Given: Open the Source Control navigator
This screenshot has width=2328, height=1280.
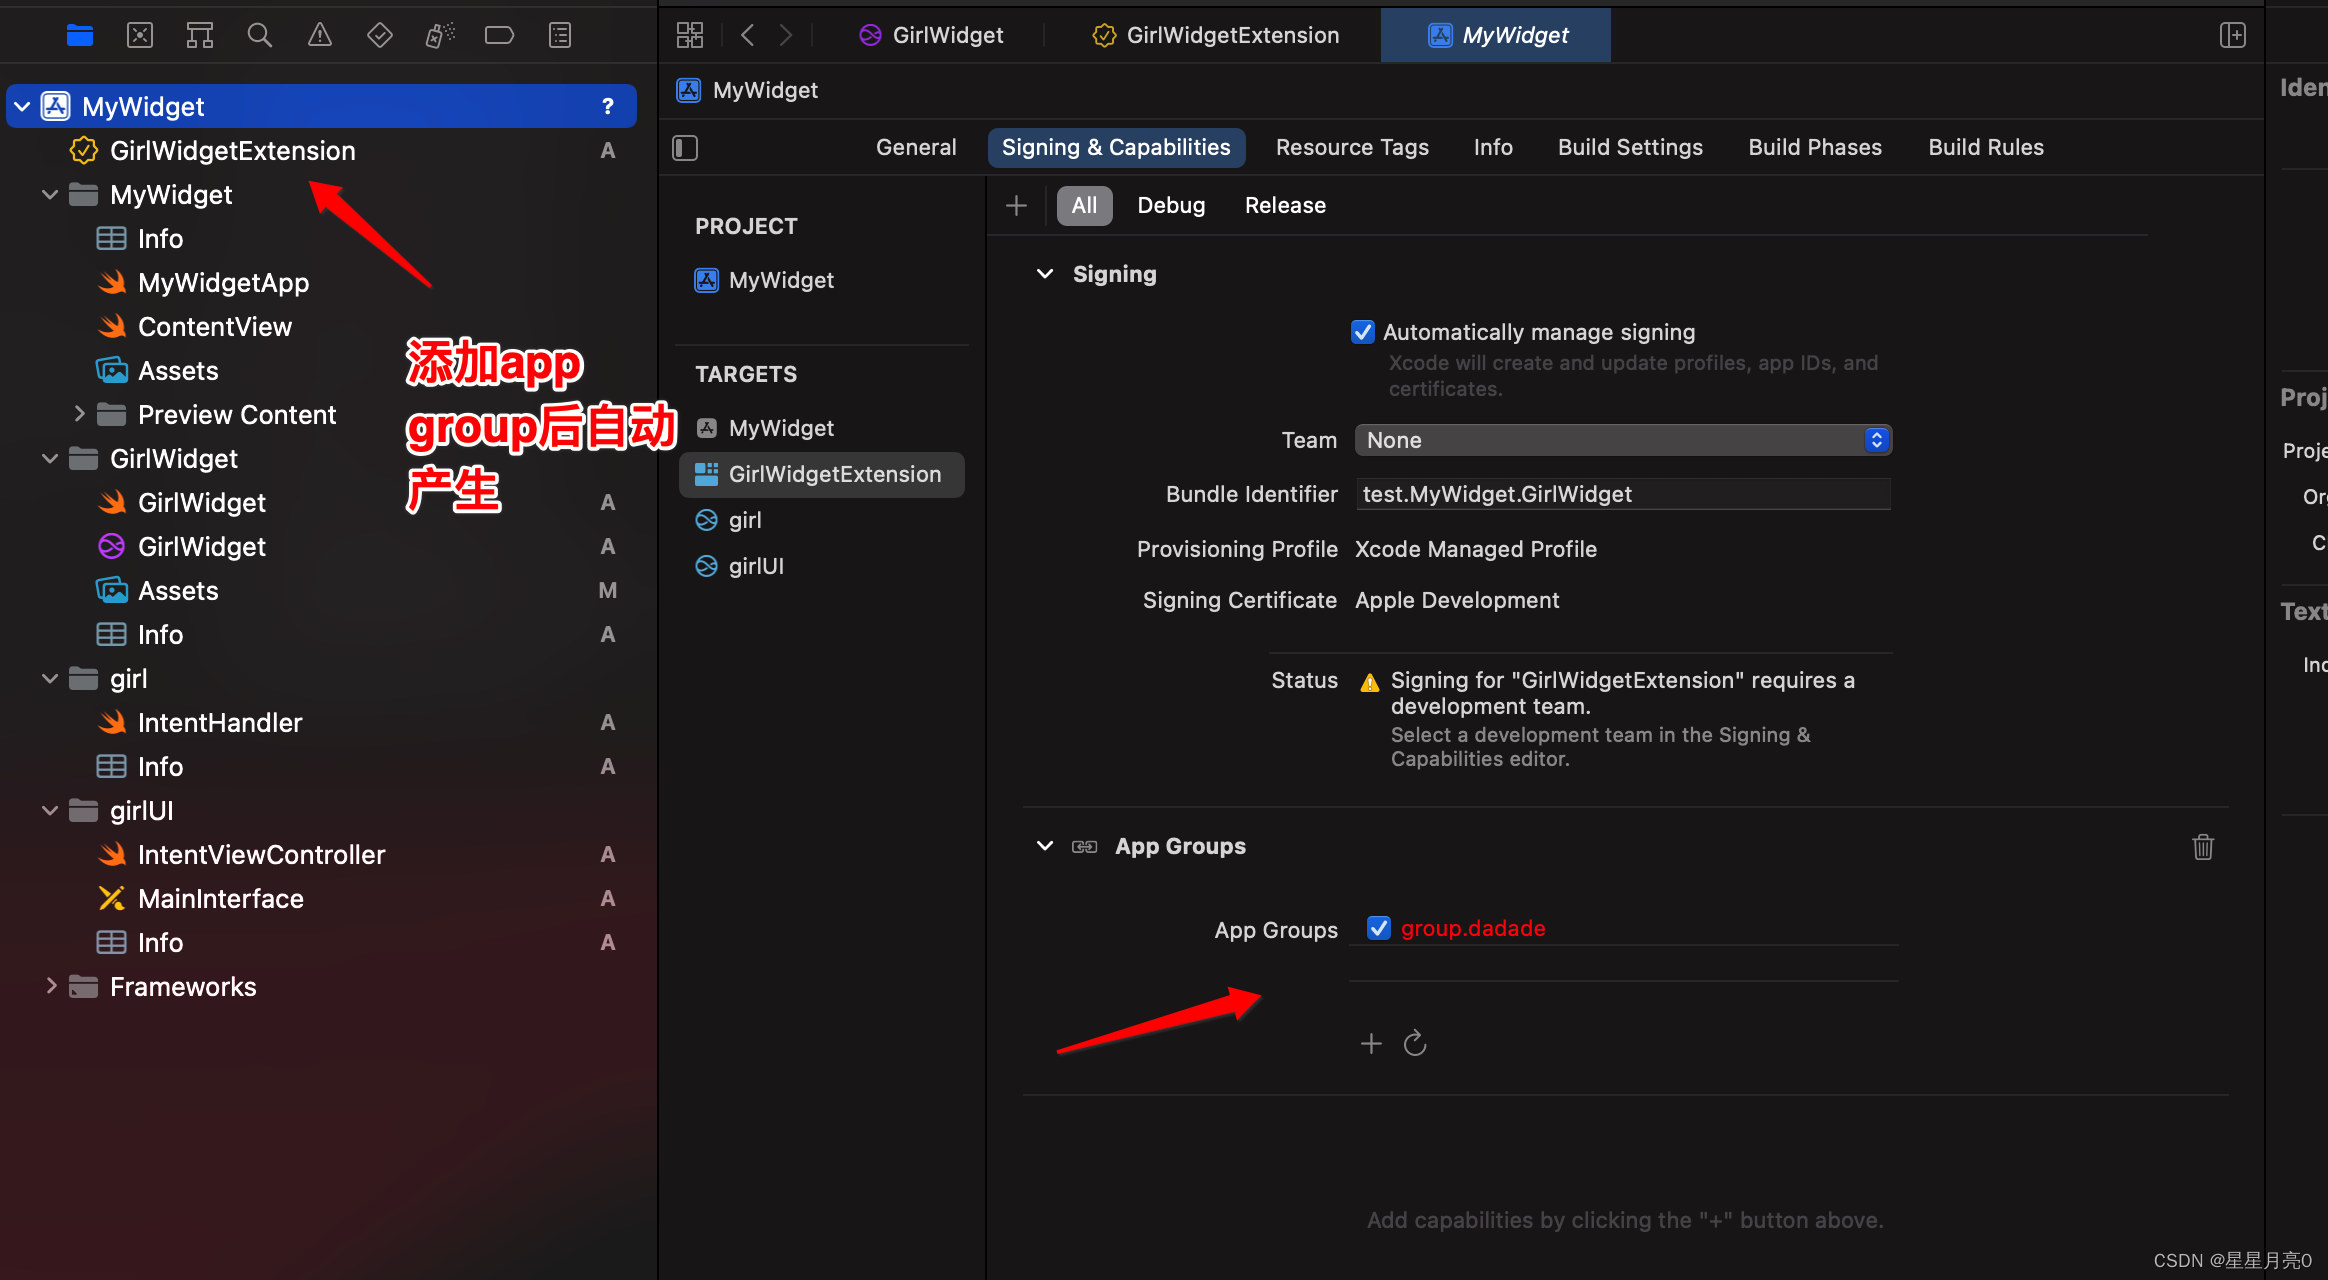Looking at the screenshot, I should (x=140, y=36).
